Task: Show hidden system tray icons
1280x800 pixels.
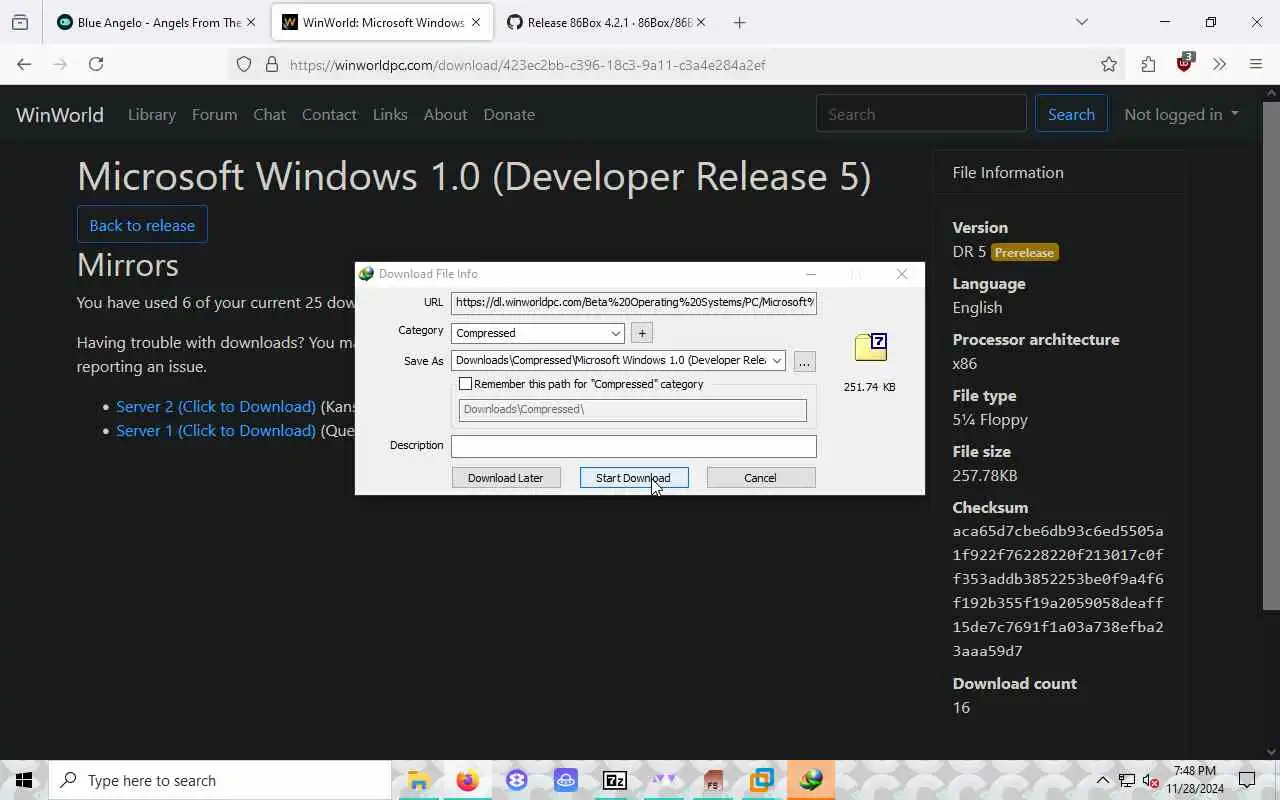Action: 1103,780
